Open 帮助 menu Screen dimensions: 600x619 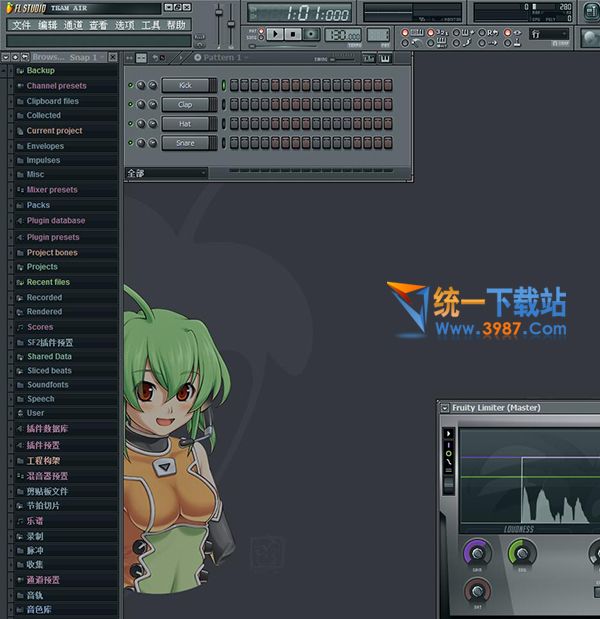(x=176, y=25)
